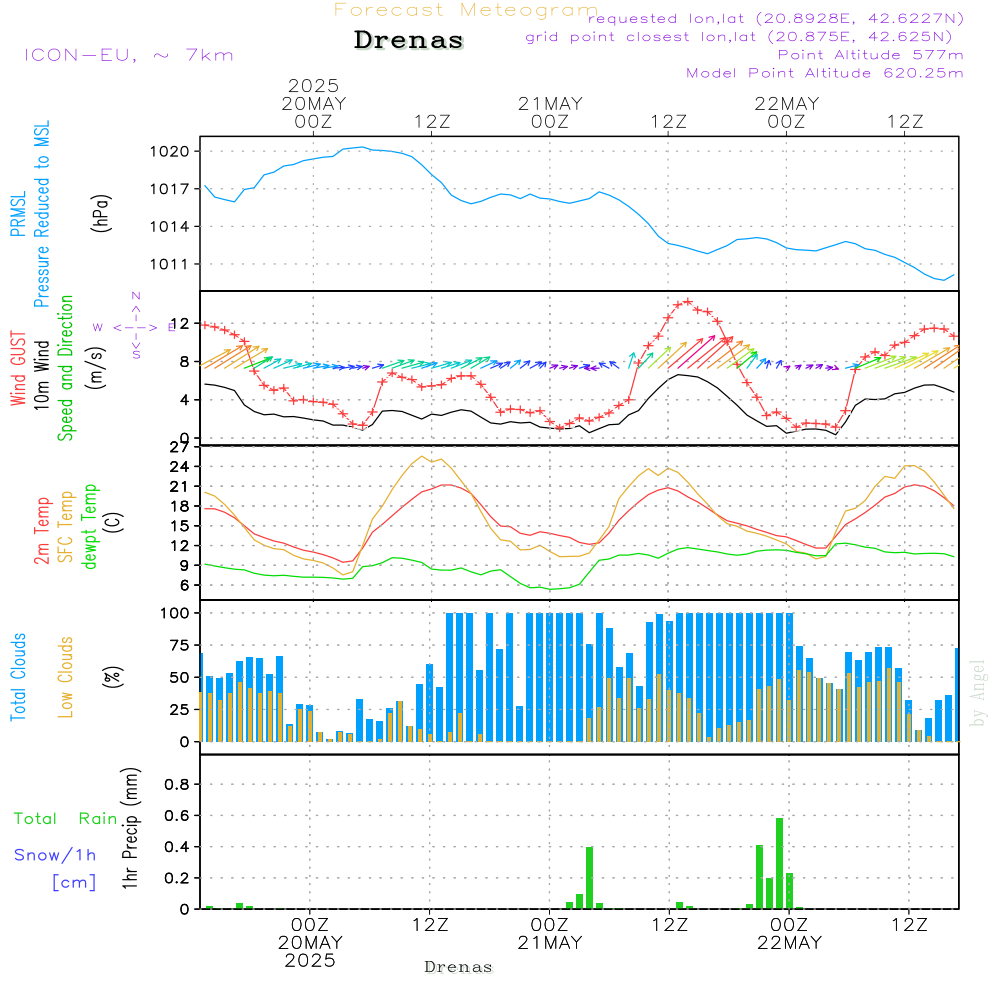The height and width of the screenshot is (1000, 1000).
Task: Click the '100' cloud percentage axis value
Action: tap(175, 613)
